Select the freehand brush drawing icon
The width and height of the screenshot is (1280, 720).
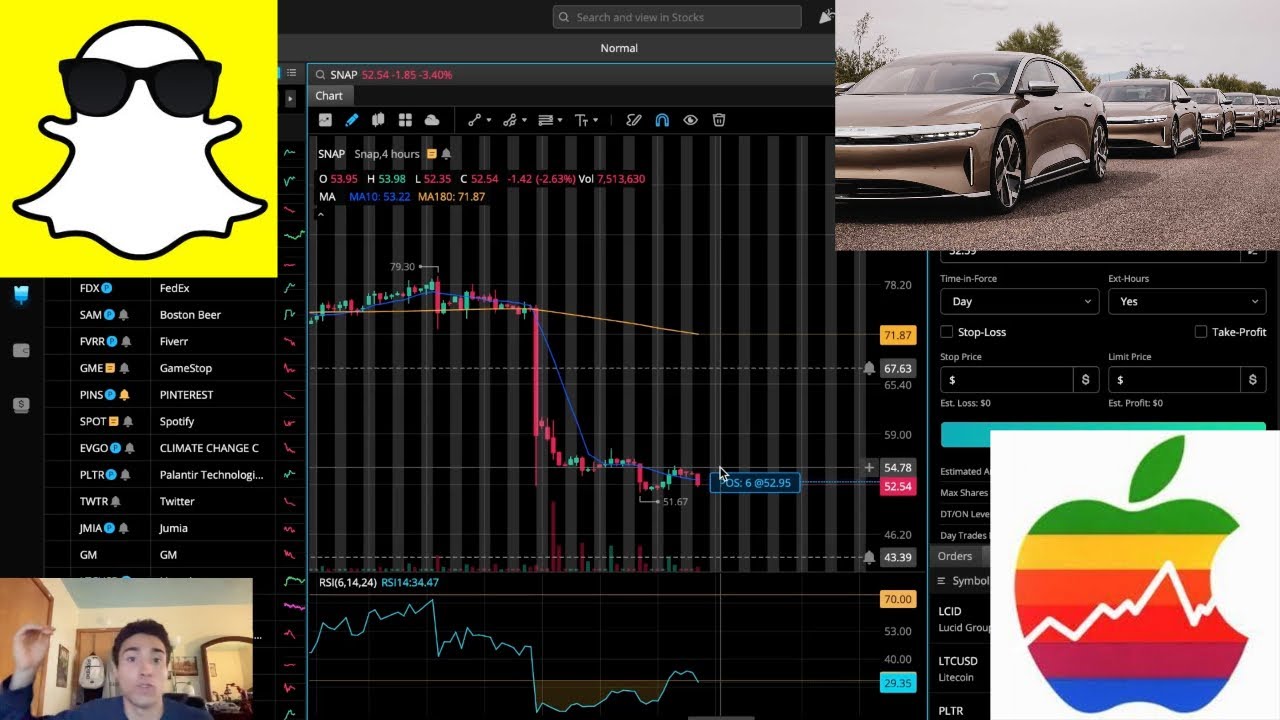633,120
